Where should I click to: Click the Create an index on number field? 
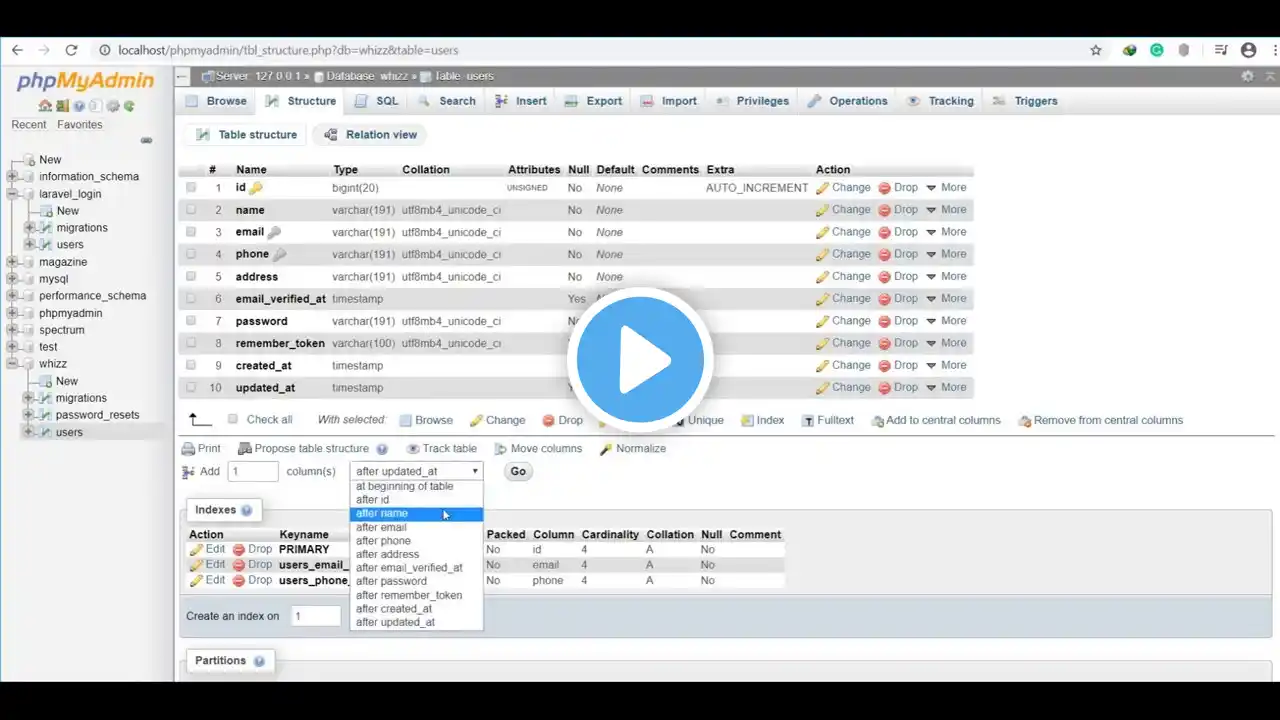tap(316, 616)
